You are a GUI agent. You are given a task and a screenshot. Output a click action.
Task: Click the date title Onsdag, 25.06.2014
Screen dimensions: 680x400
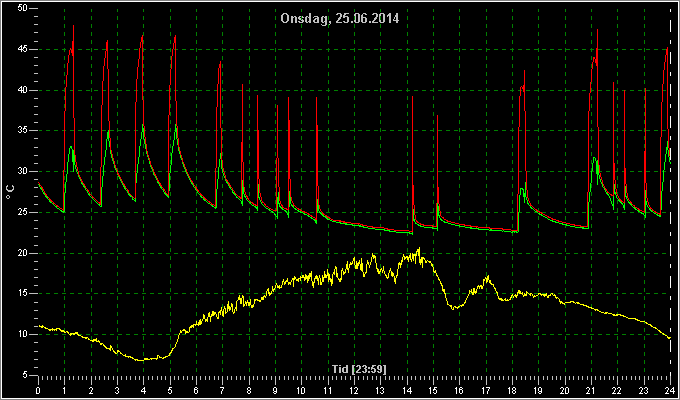340,19
